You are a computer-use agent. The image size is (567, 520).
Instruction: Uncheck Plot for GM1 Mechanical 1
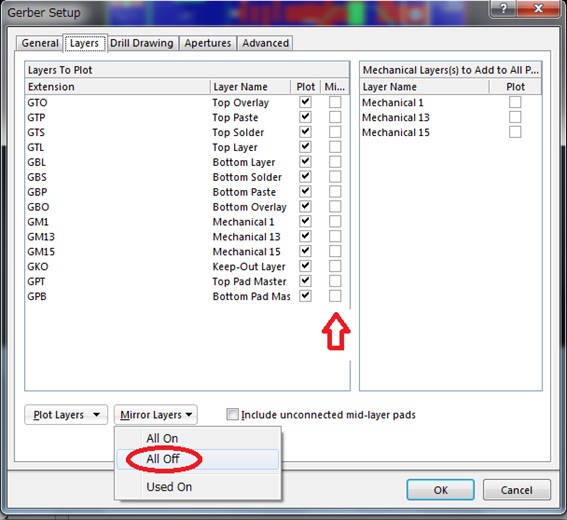(305, 221)
